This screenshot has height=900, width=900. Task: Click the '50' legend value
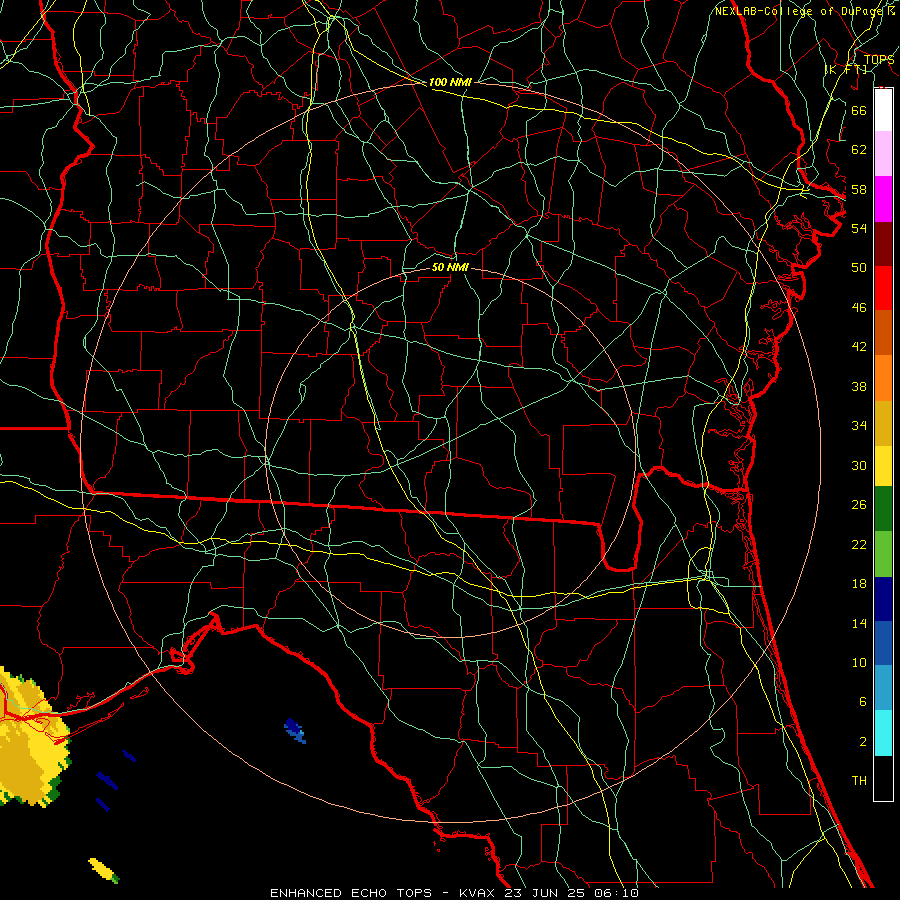coord(859,267)
